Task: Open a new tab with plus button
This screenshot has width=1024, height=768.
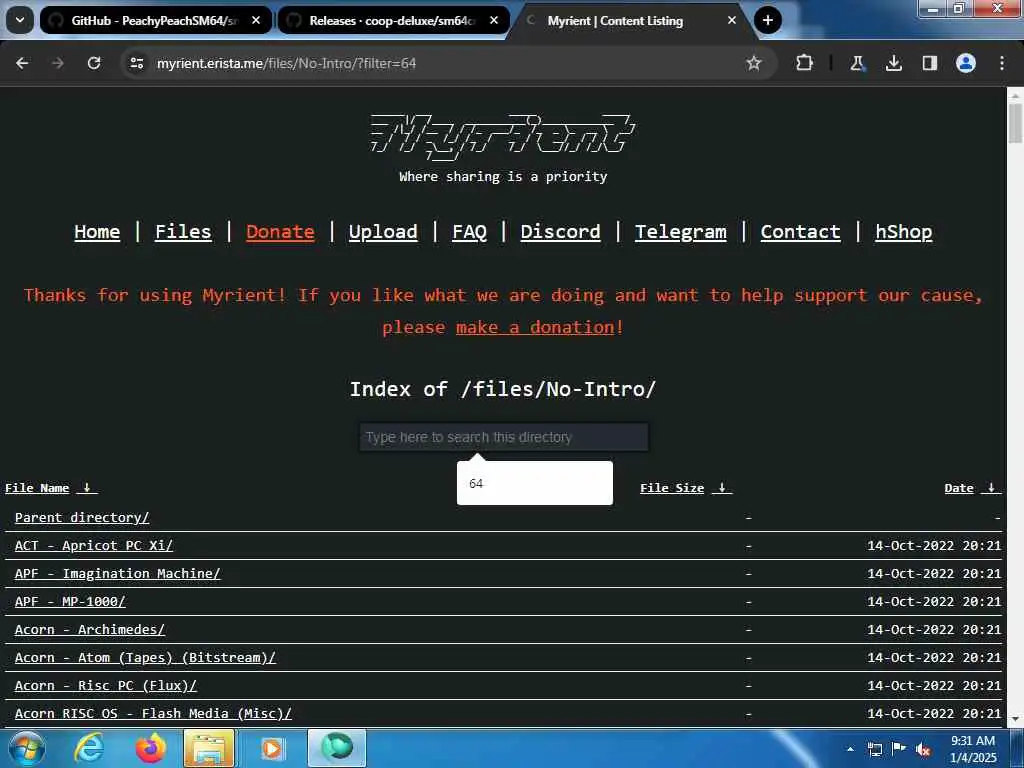Action: coord(767,20)
